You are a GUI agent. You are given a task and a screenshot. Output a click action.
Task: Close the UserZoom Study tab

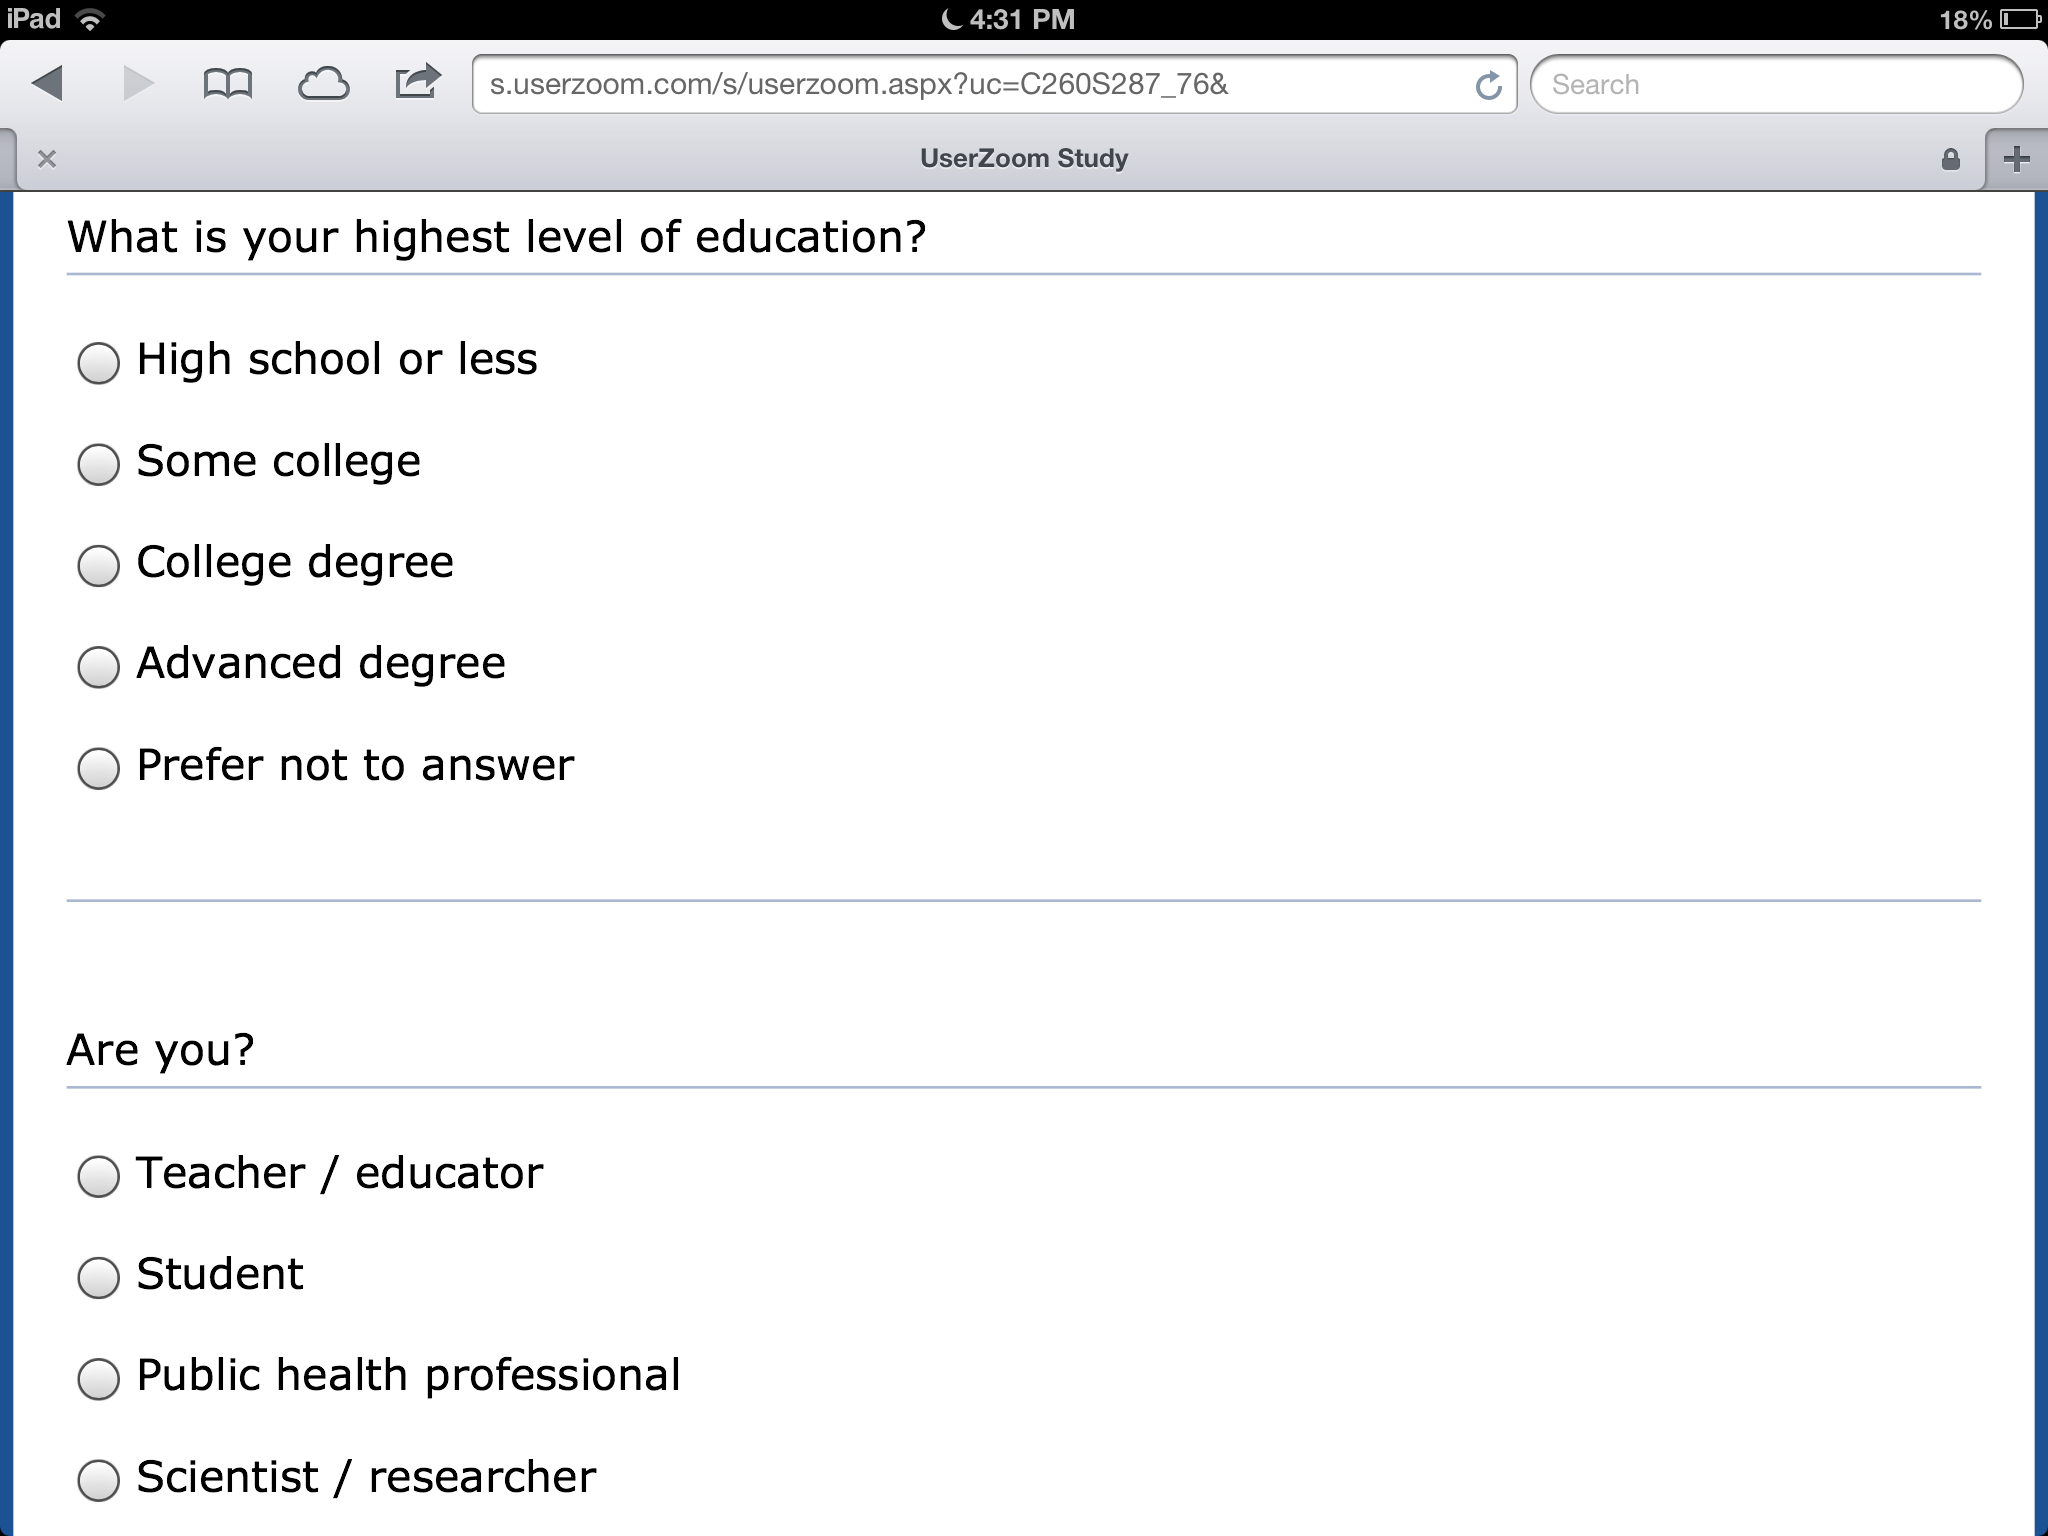click(x=46, y=159)
